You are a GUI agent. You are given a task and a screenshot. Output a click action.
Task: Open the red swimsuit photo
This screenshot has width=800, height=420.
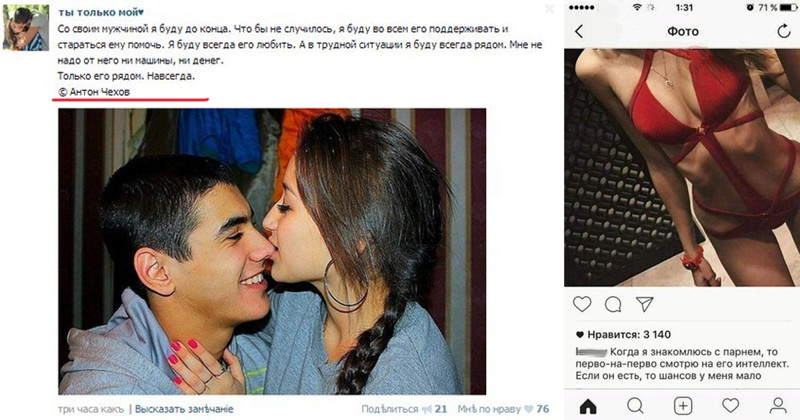[x=682, y=167]
